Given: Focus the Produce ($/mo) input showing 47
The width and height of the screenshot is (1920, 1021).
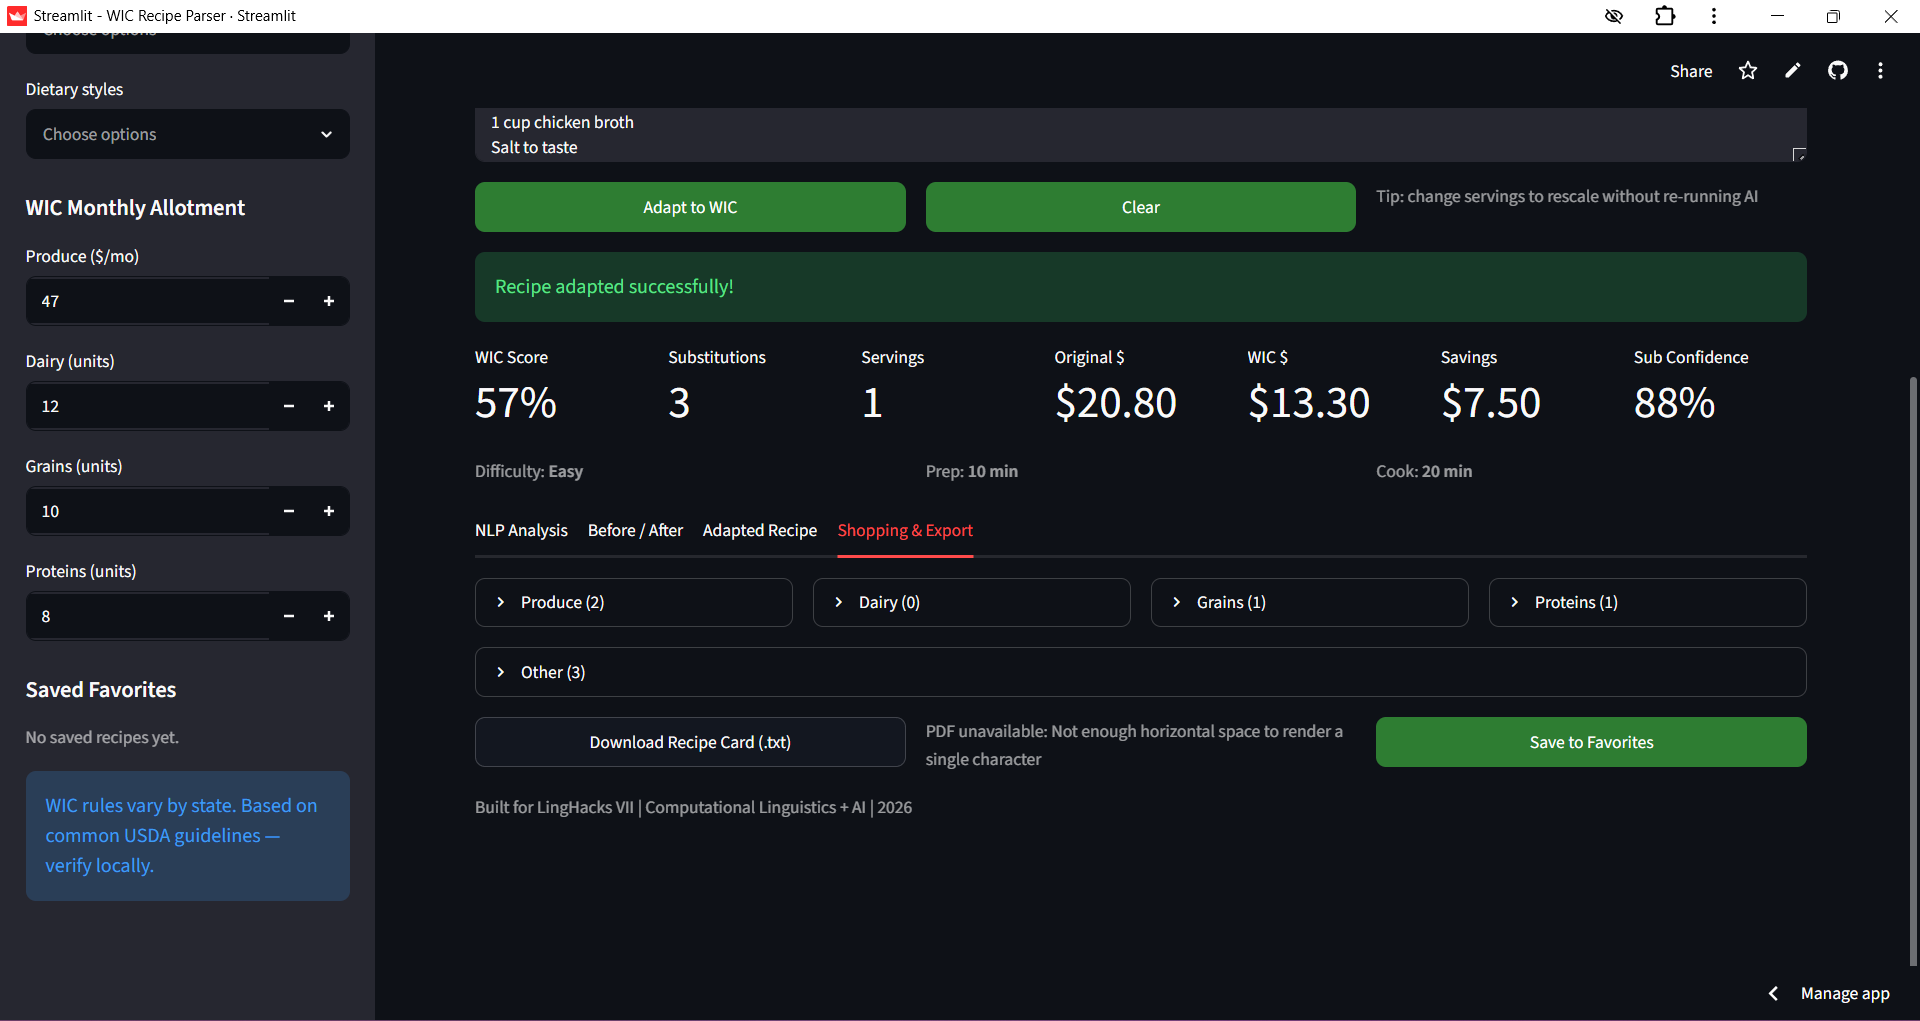Looking at the screenshot, I should pos(148,301).
